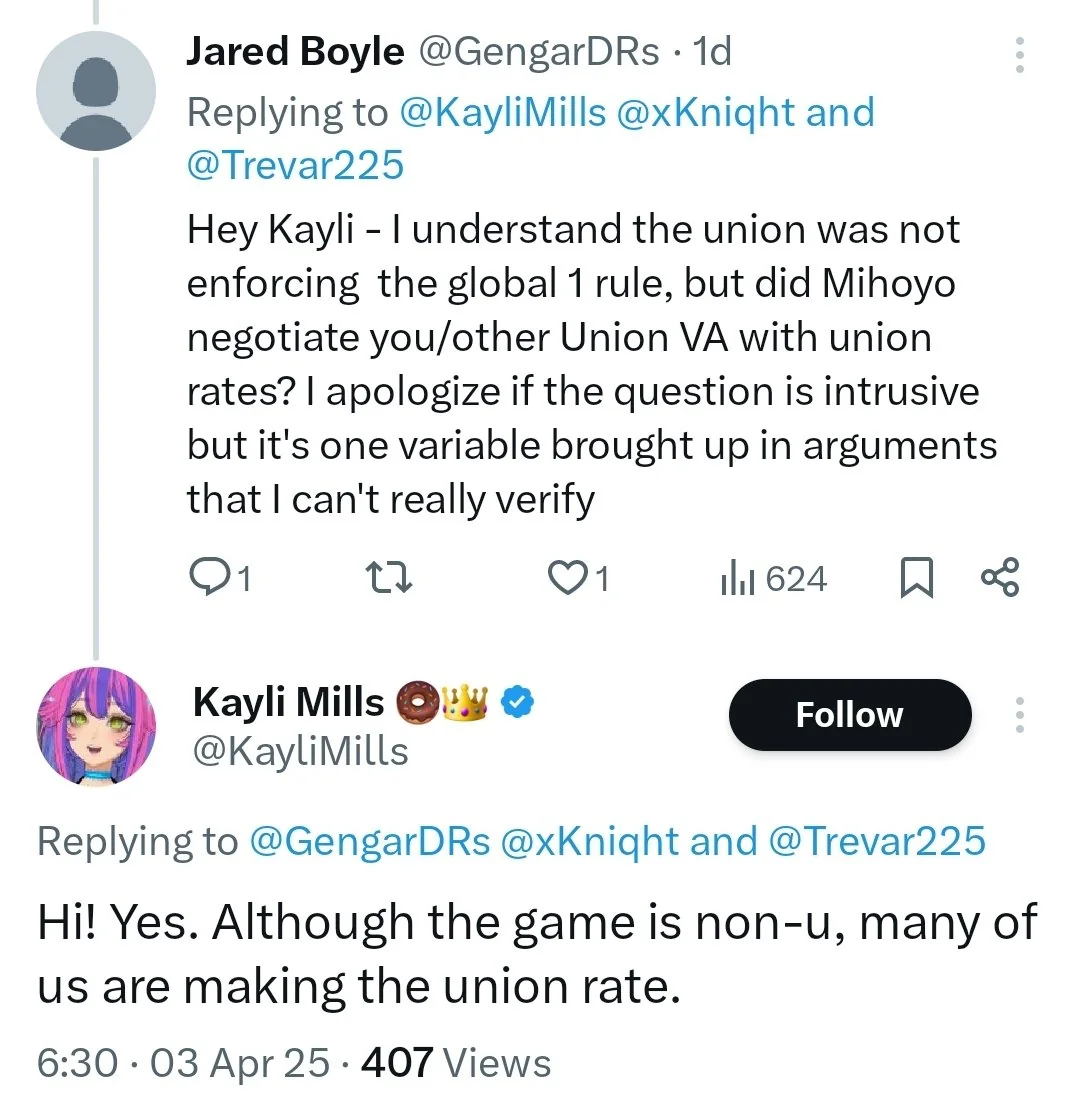The width and height of the screenshot is (1080, 1098).
Task: Open @Trevar225 mention in Jared's reply
Action: (296, 165)
